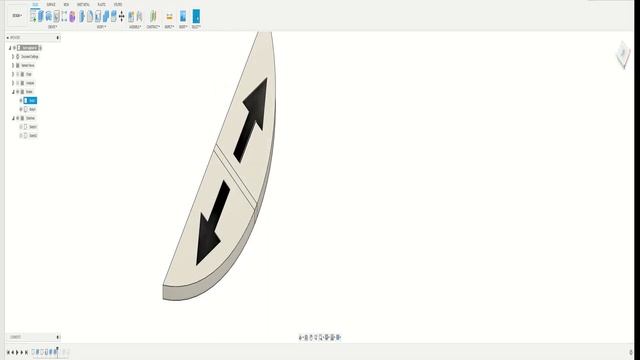
Task: Collapse the Bodies folder
Action: (13, 92)
